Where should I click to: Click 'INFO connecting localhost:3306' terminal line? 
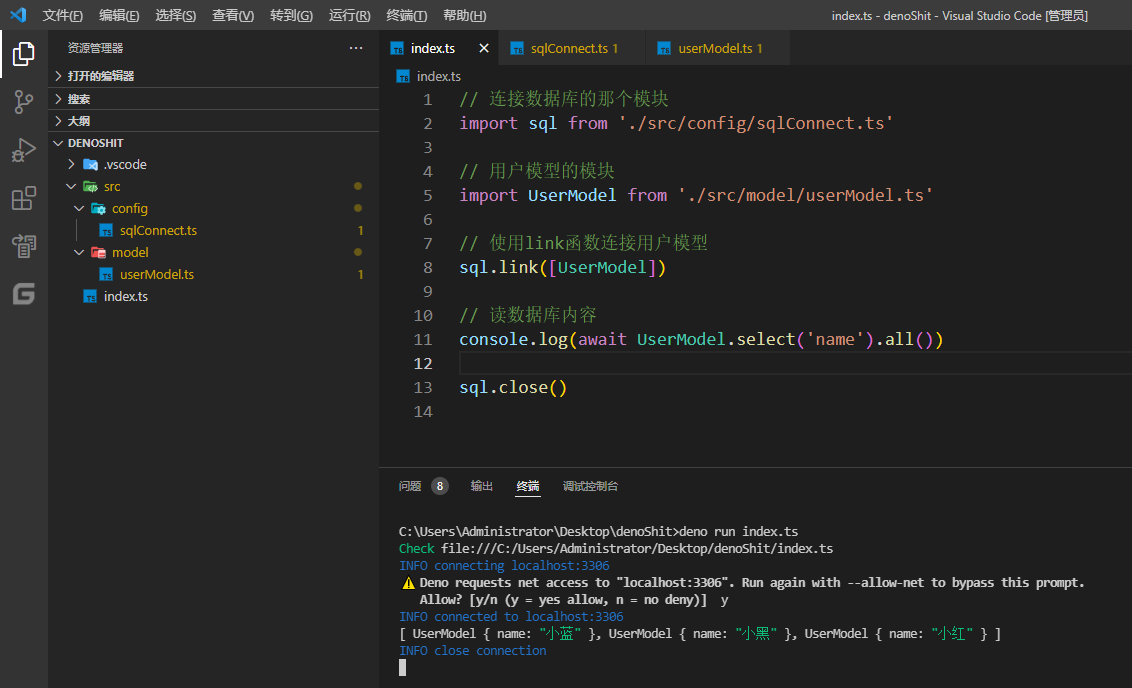(504, 566)
